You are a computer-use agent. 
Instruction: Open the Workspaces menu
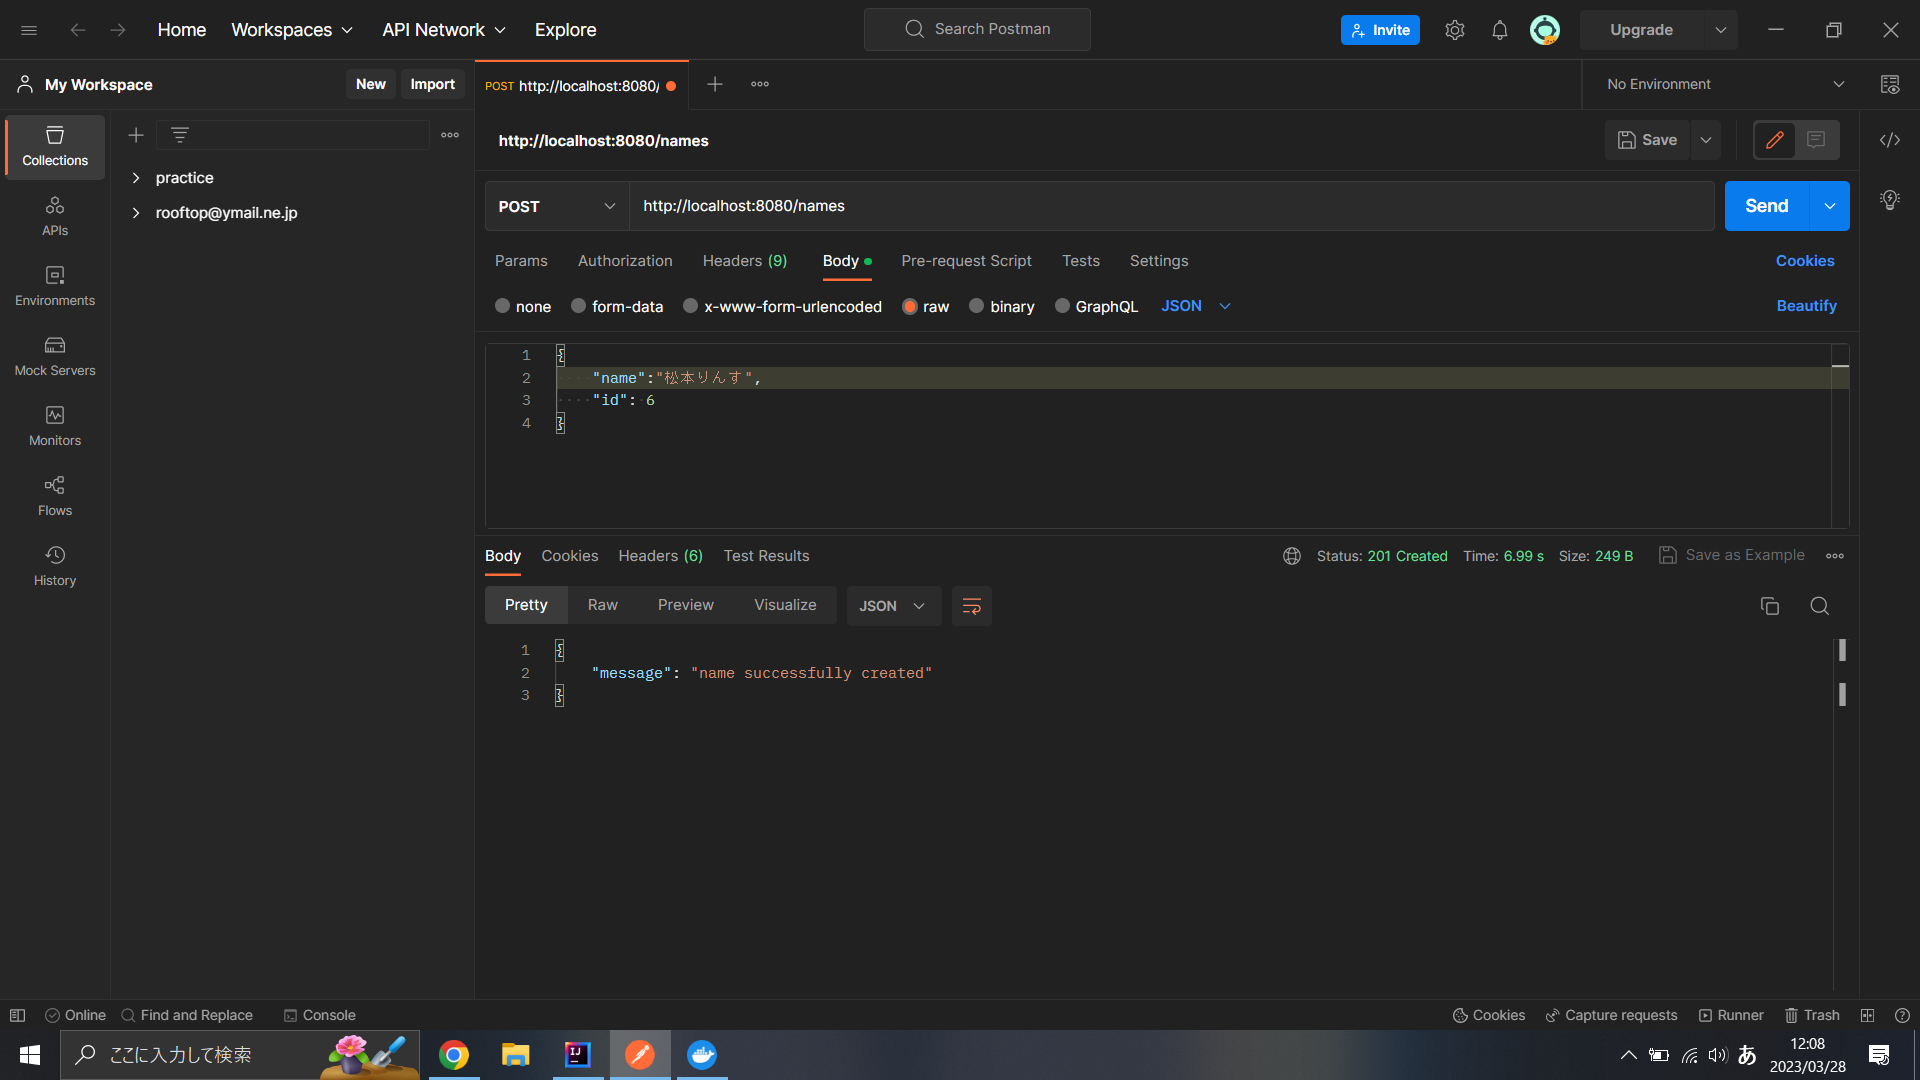point(292,30)
